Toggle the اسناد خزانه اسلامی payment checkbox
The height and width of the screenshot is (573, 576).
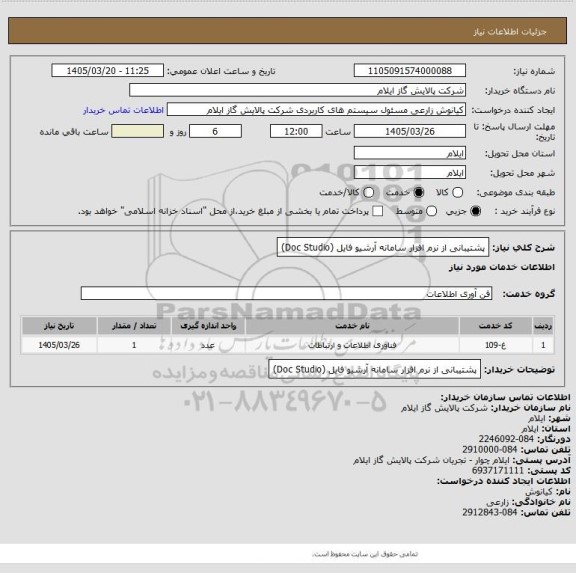point(377,211)
